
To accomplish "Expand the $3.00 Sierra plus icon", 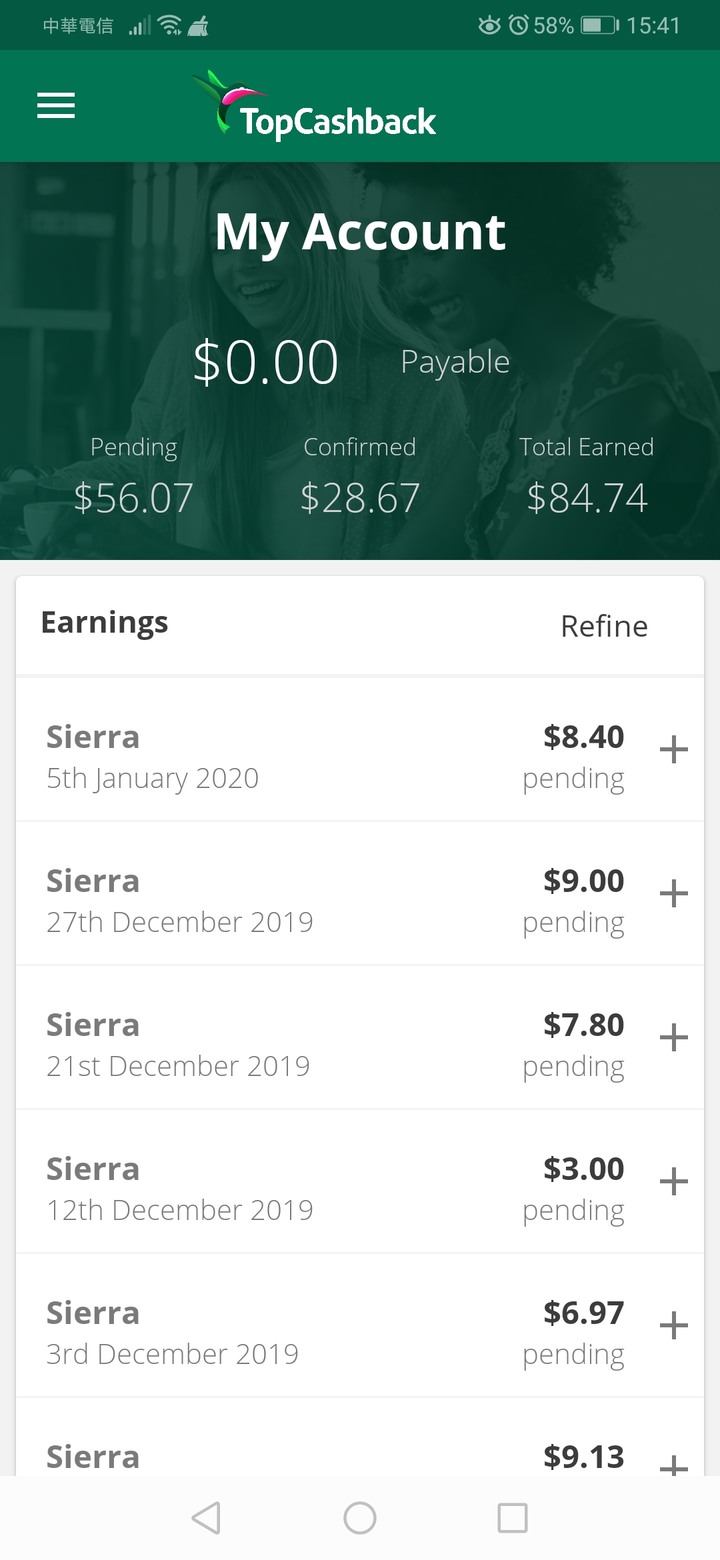I will [674, 1182].
